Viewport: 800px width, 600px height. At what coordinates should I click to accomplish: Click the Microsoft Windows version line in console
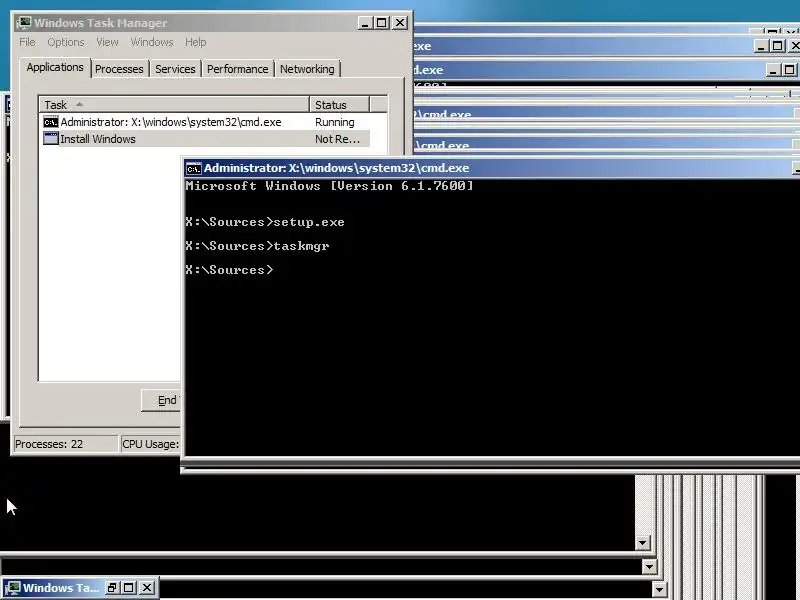pos(330,186)
